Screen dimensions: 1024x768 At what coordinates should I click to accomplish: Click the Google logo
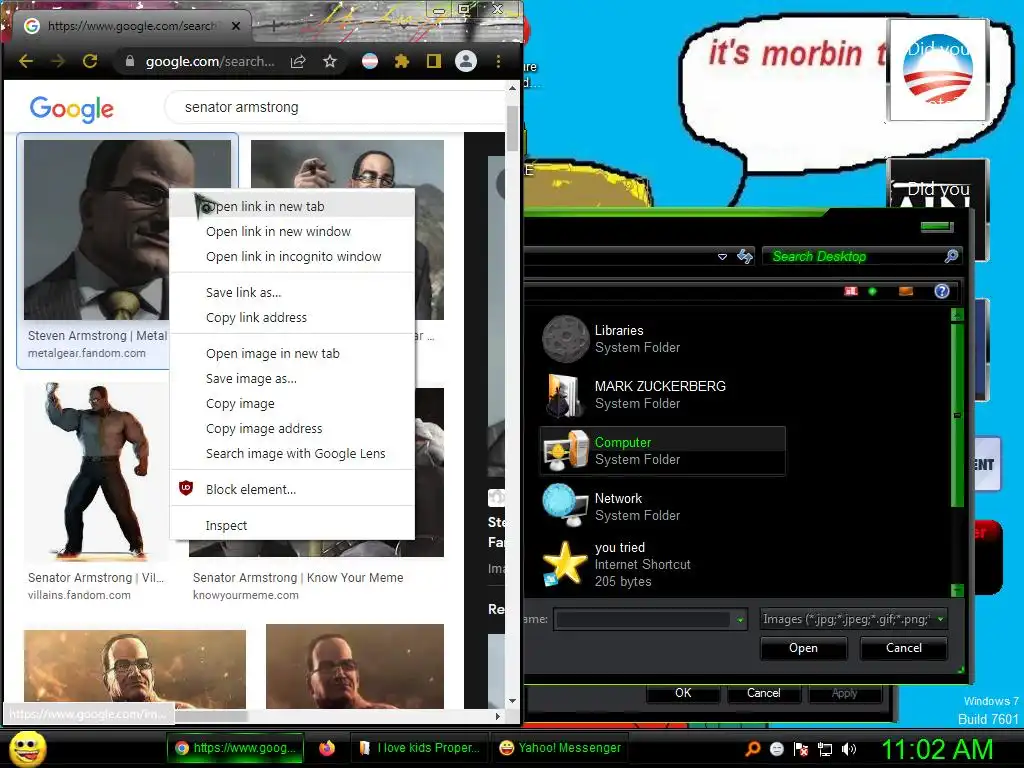coord(72,108)
